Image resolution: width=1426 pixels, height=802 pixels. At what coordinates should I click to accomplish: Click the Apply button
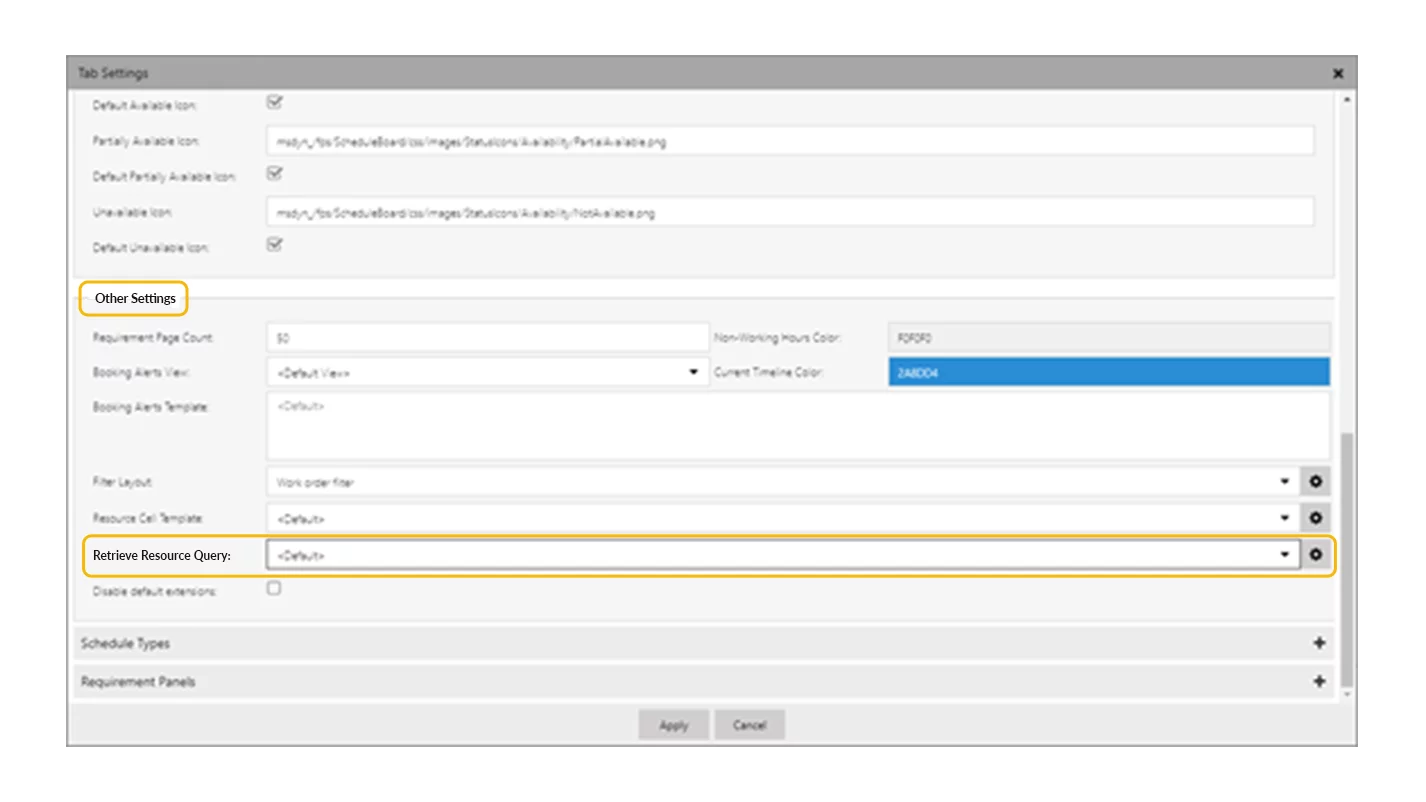point(674,725)
